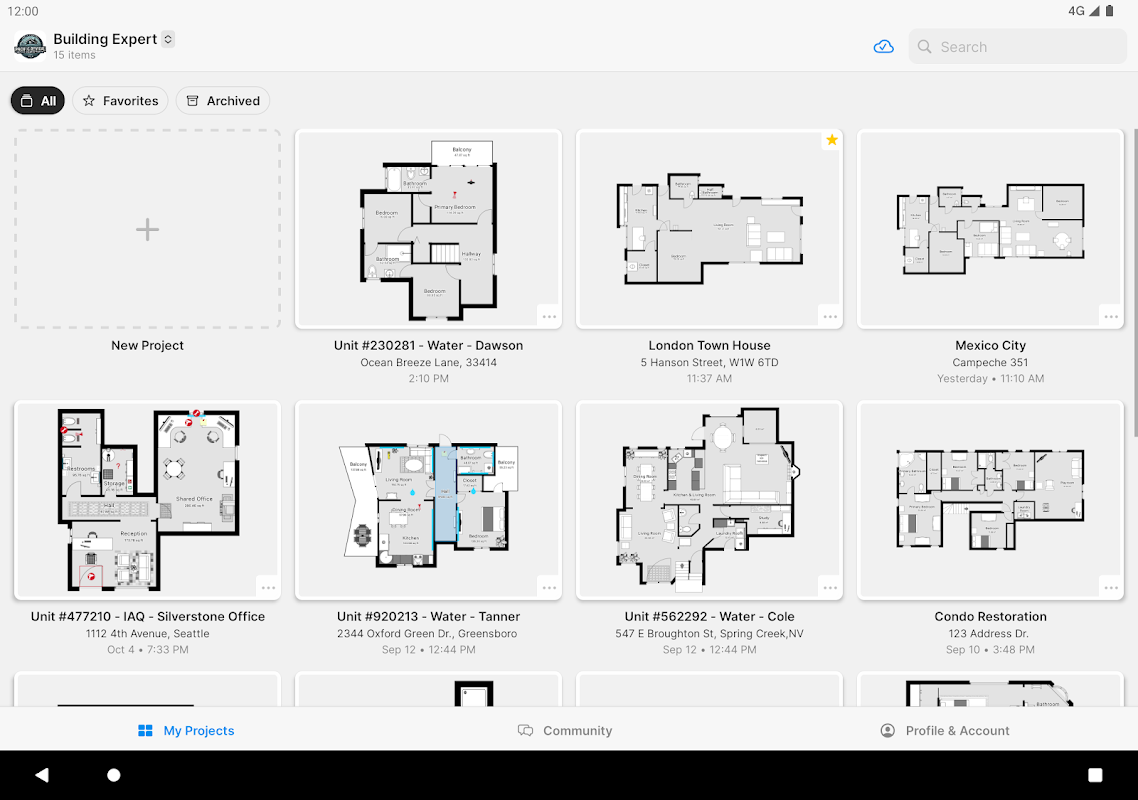Click the 15 items count text
The height and width of the screenshot is (800, 1138).
point(74,55)
